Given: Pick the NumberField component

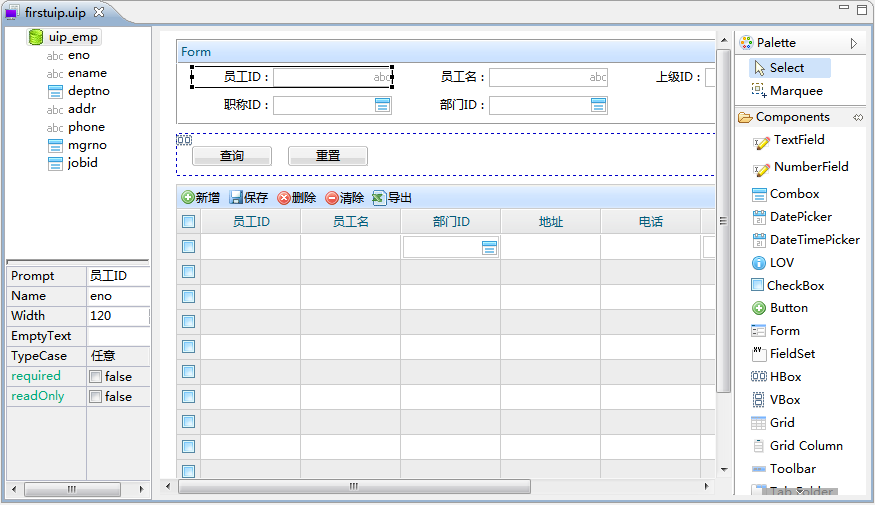Looking at the screenshot, I should point(810,168).
